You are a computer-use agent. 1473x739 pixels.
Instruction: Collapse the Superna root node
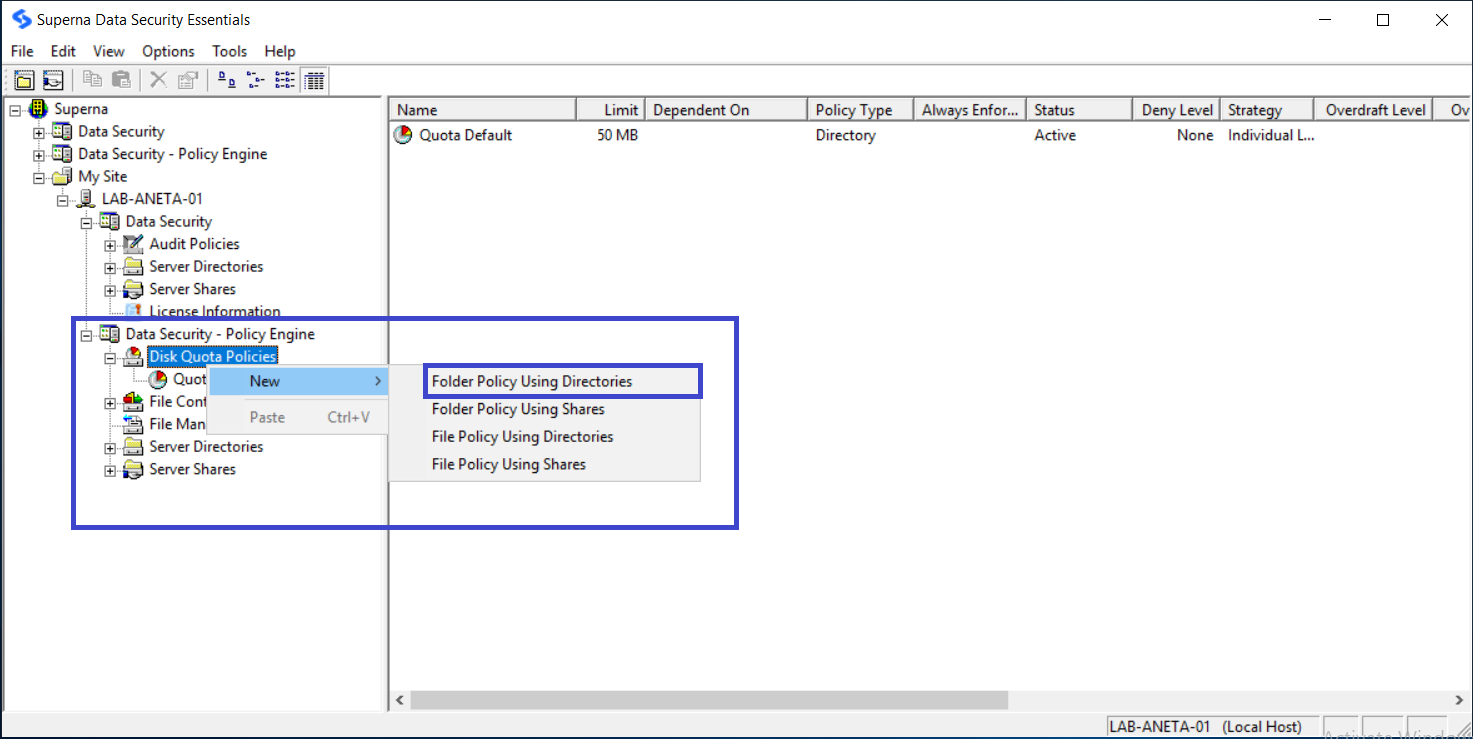pyautogui.click(x=15, y=110)
